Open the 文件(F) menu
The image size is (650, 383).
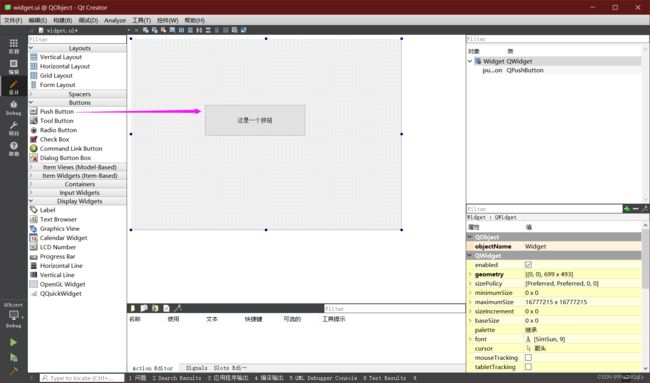click(x=13, y=20)
